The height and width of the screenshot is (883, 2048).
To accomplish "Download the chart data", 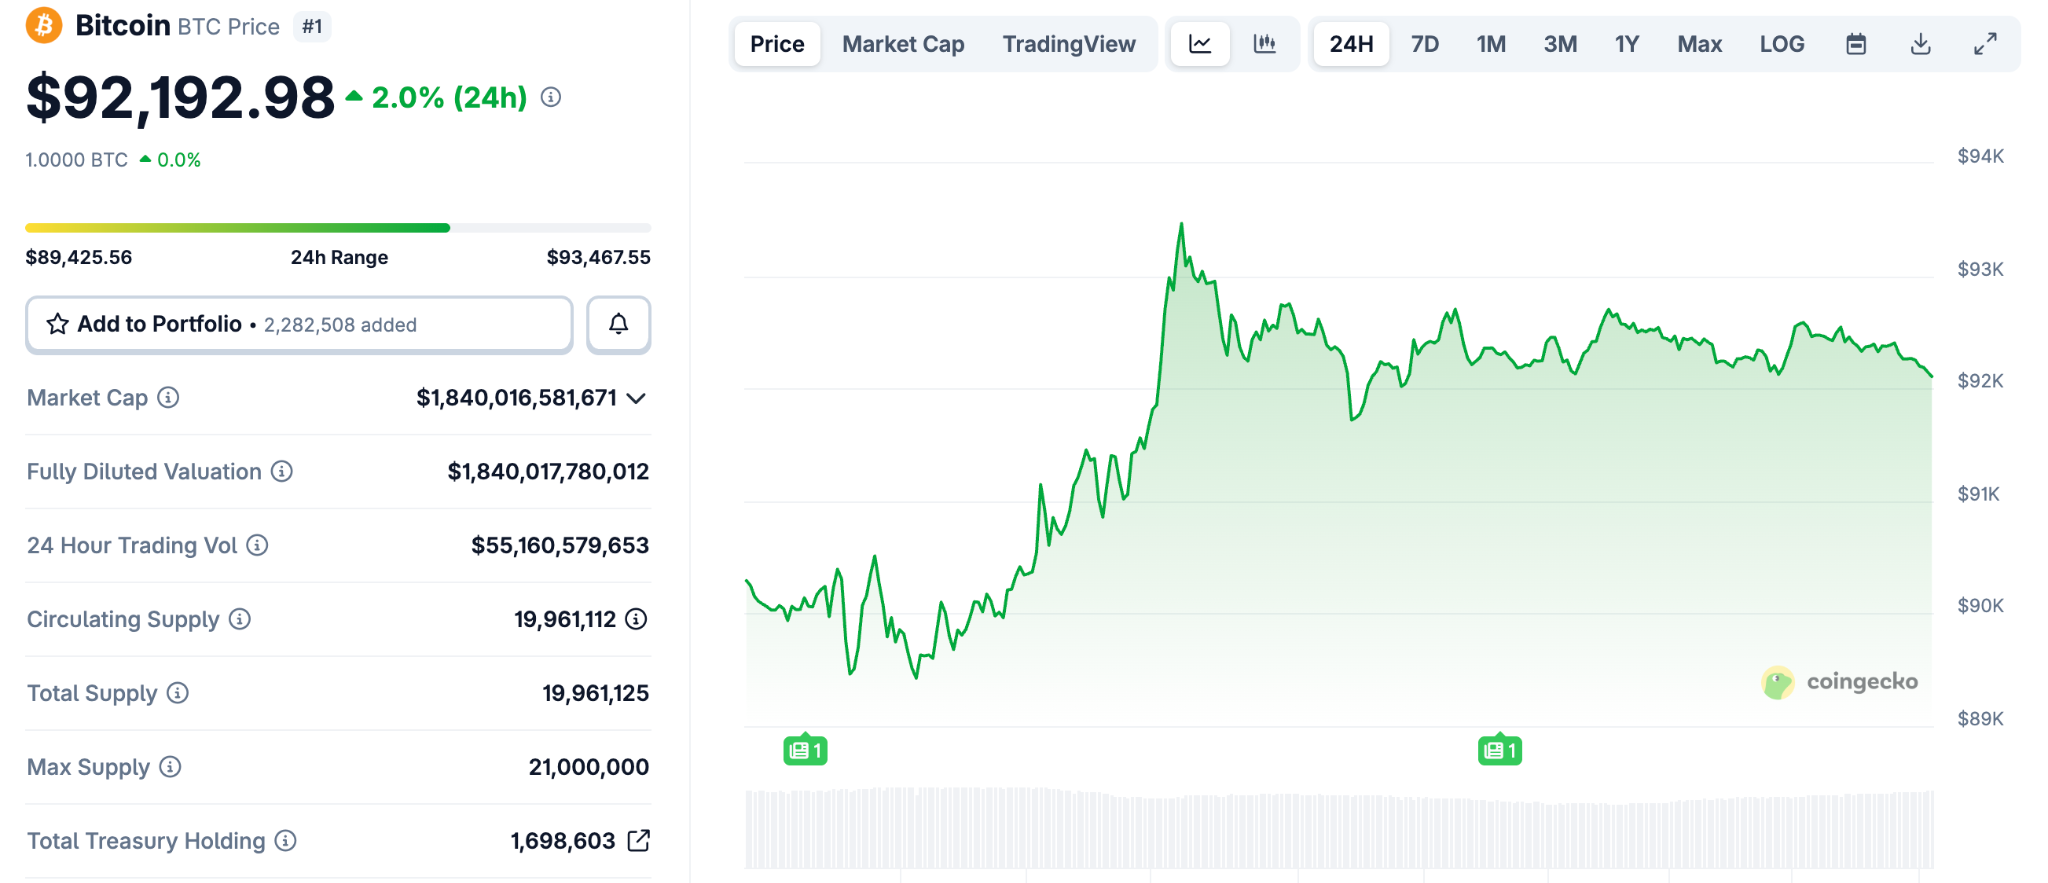I will [1920, 44].
